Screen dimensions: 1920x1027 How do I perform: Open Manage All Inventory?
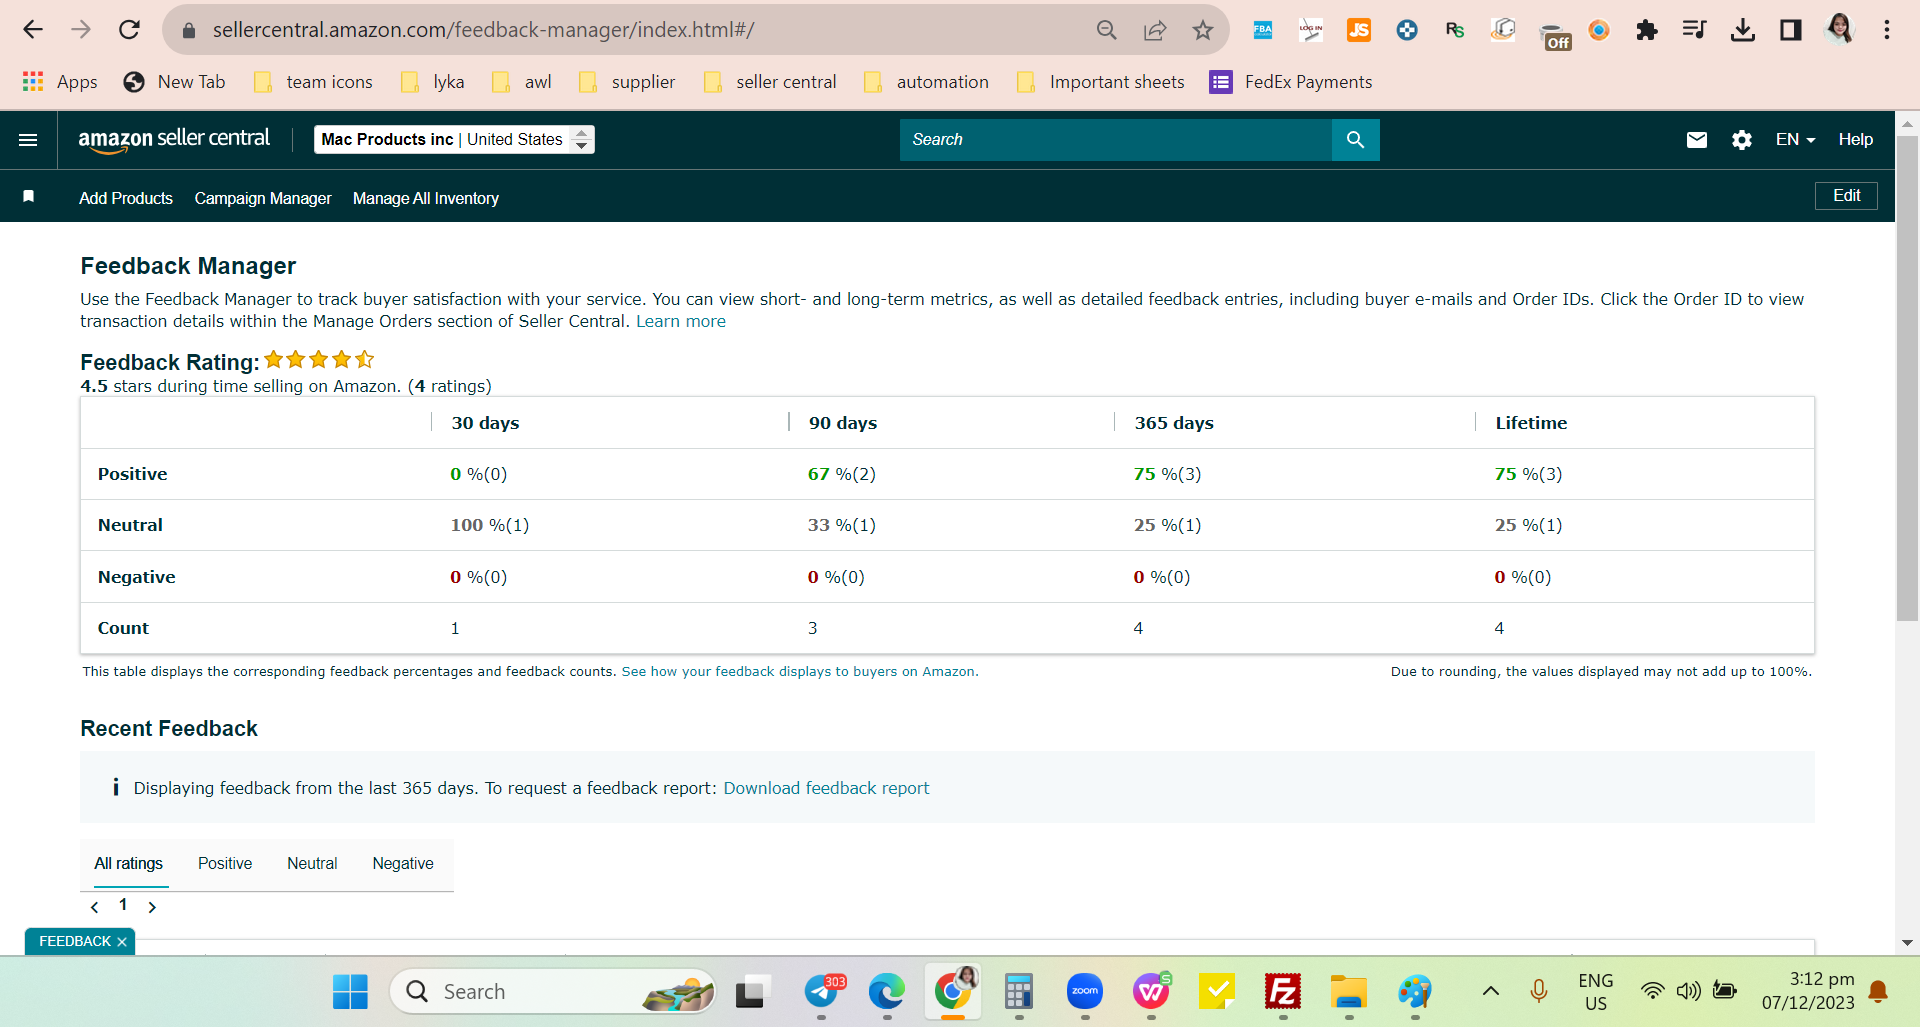[426, 198]
